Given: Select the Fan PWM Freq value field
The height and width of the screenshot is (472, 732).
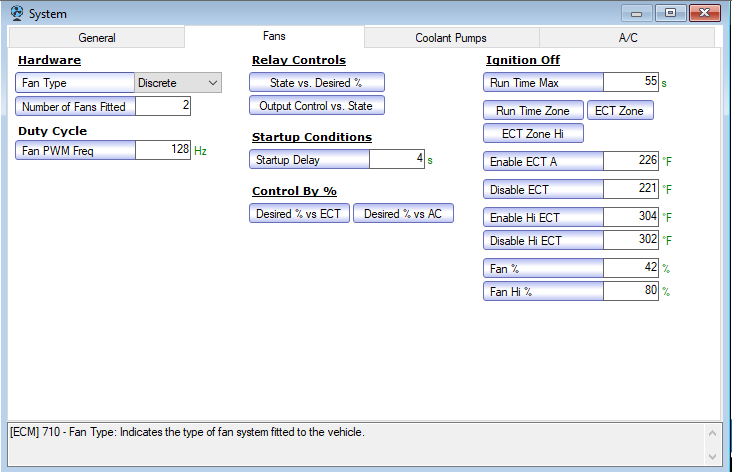Looking at the screenshot, I should (x=163, y=150).
